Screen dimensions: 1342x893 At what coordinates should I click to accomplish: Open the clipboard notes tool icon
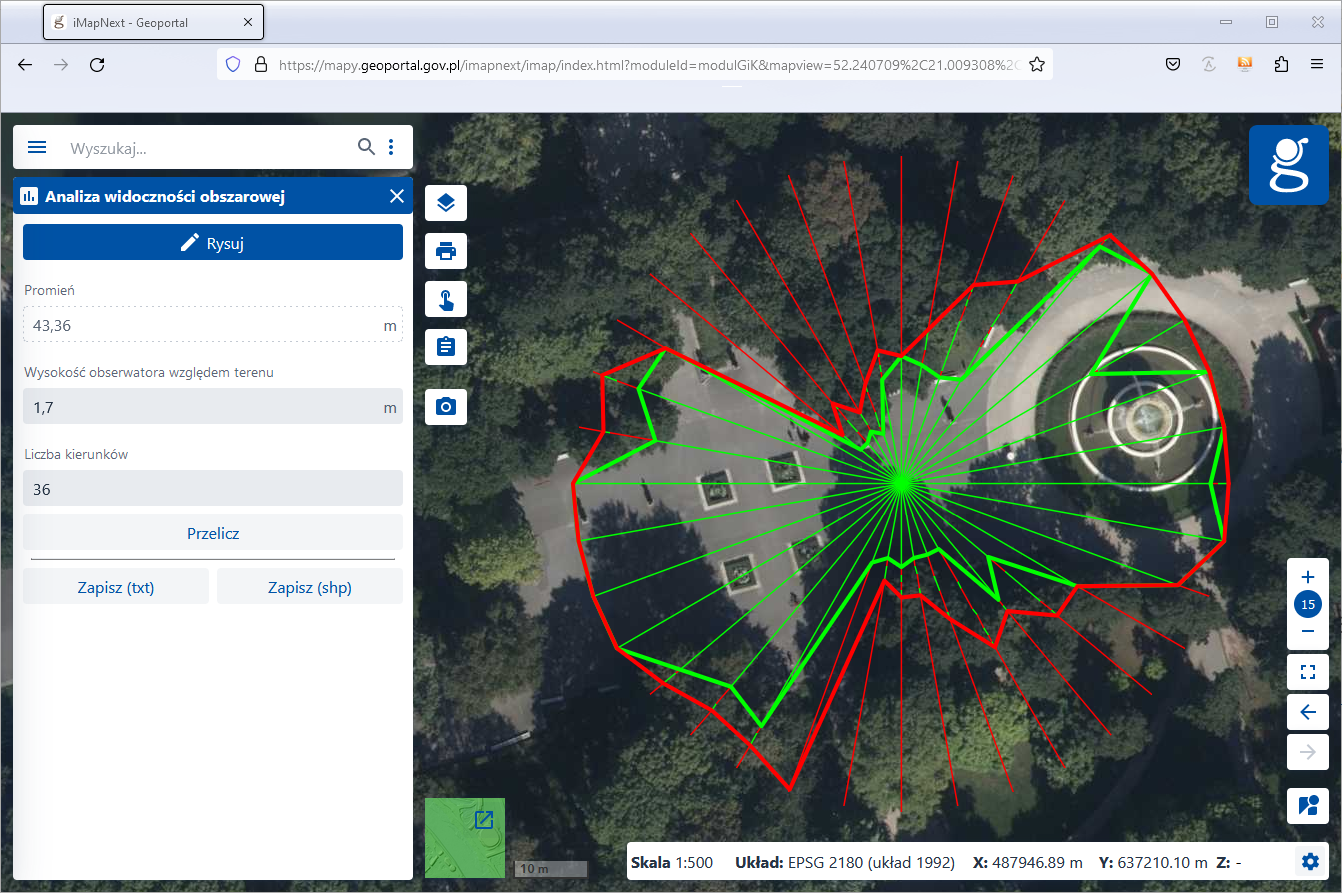(x=446, y=347)
